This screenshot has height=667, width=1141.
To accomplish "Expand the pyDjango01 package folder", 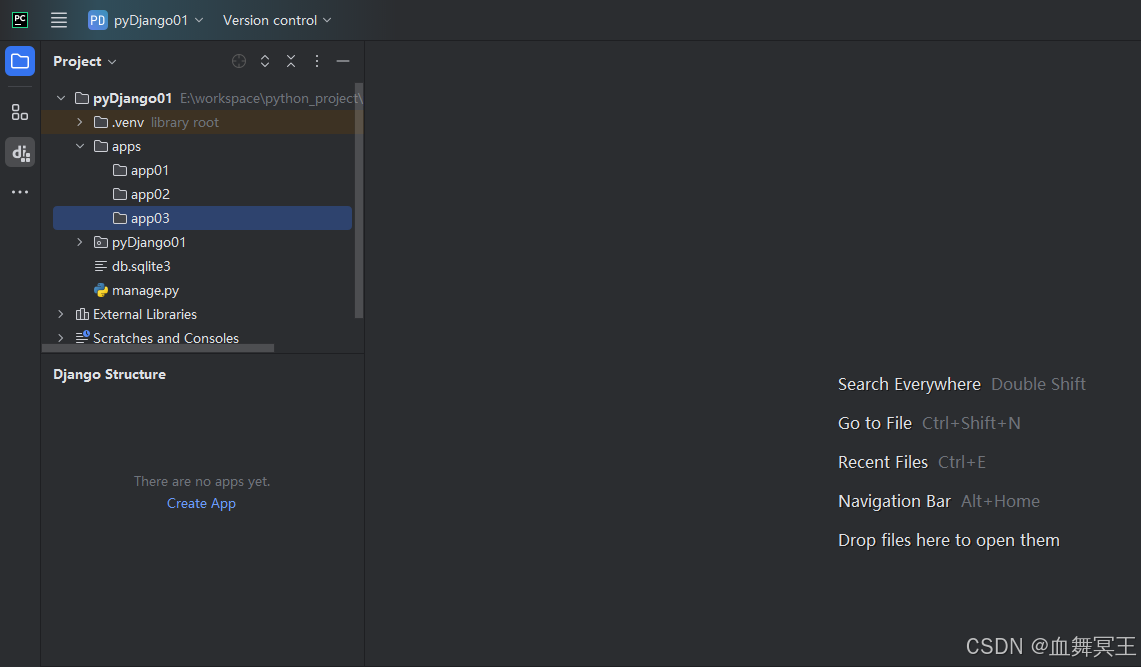I will (80, 242).
